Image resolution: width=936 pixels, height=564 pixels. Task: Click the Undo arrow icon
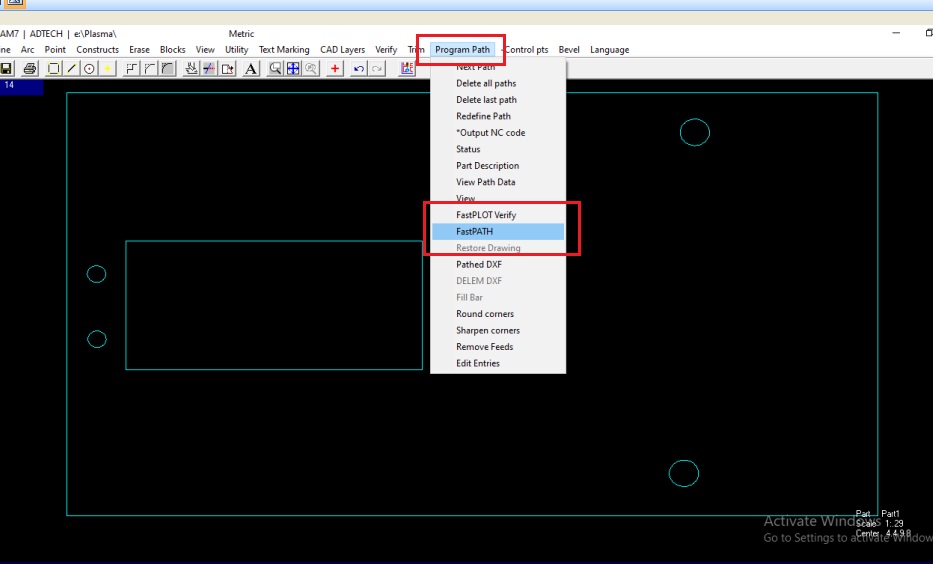359,69
